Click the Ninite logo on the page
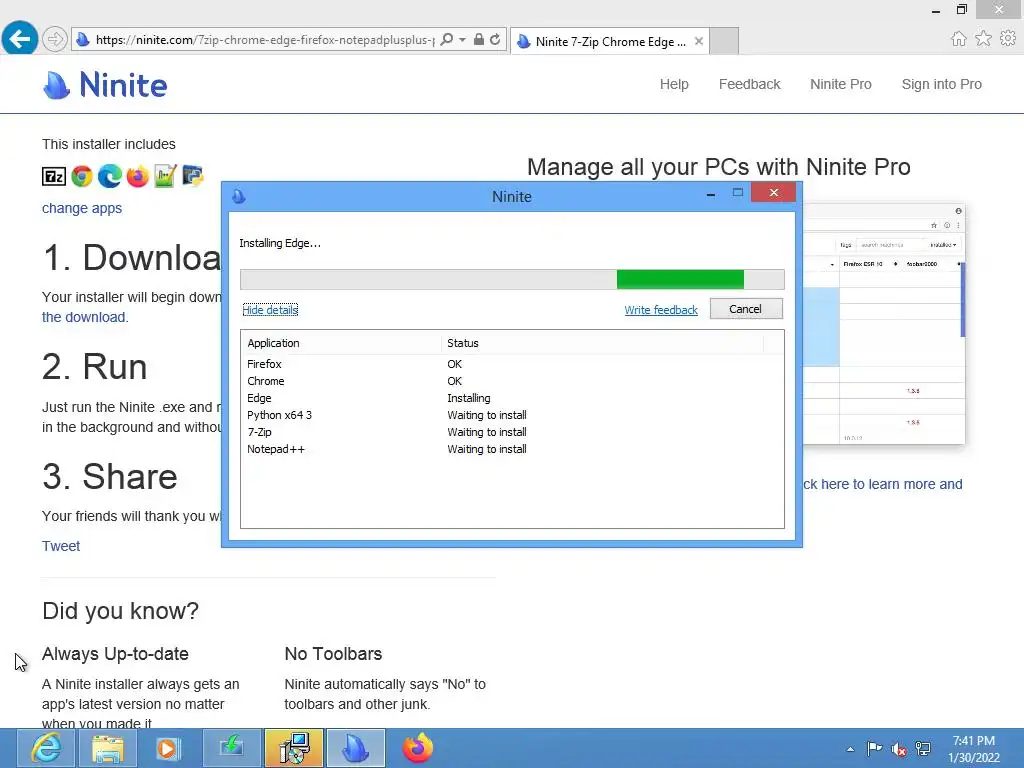The image size is (1024, 768). click(x=105, y=85)
